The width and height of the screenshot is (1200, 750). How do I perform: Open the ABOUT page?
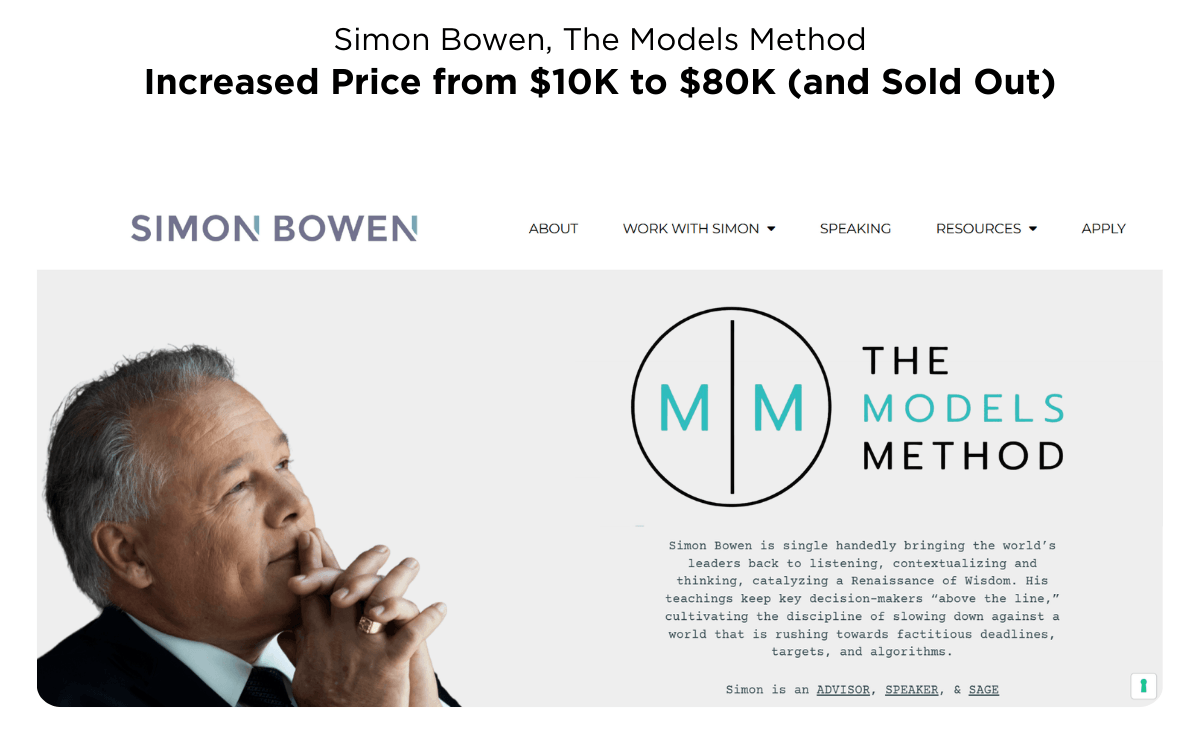[x=553, y=229]
